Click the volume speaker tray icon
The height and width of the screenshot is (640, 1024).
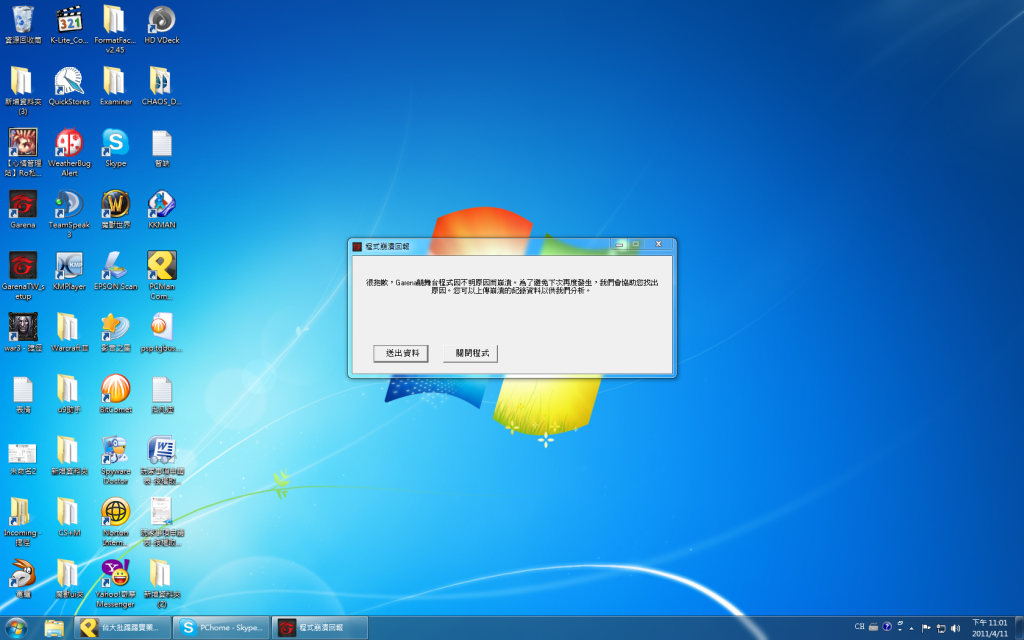(955, 628)
